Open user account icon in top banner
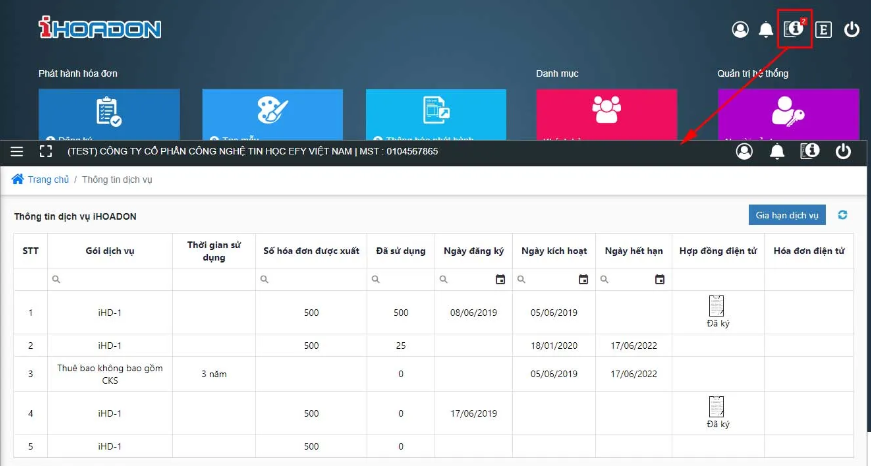This screenshot has height=466, width=871. [x=740, y=29]
